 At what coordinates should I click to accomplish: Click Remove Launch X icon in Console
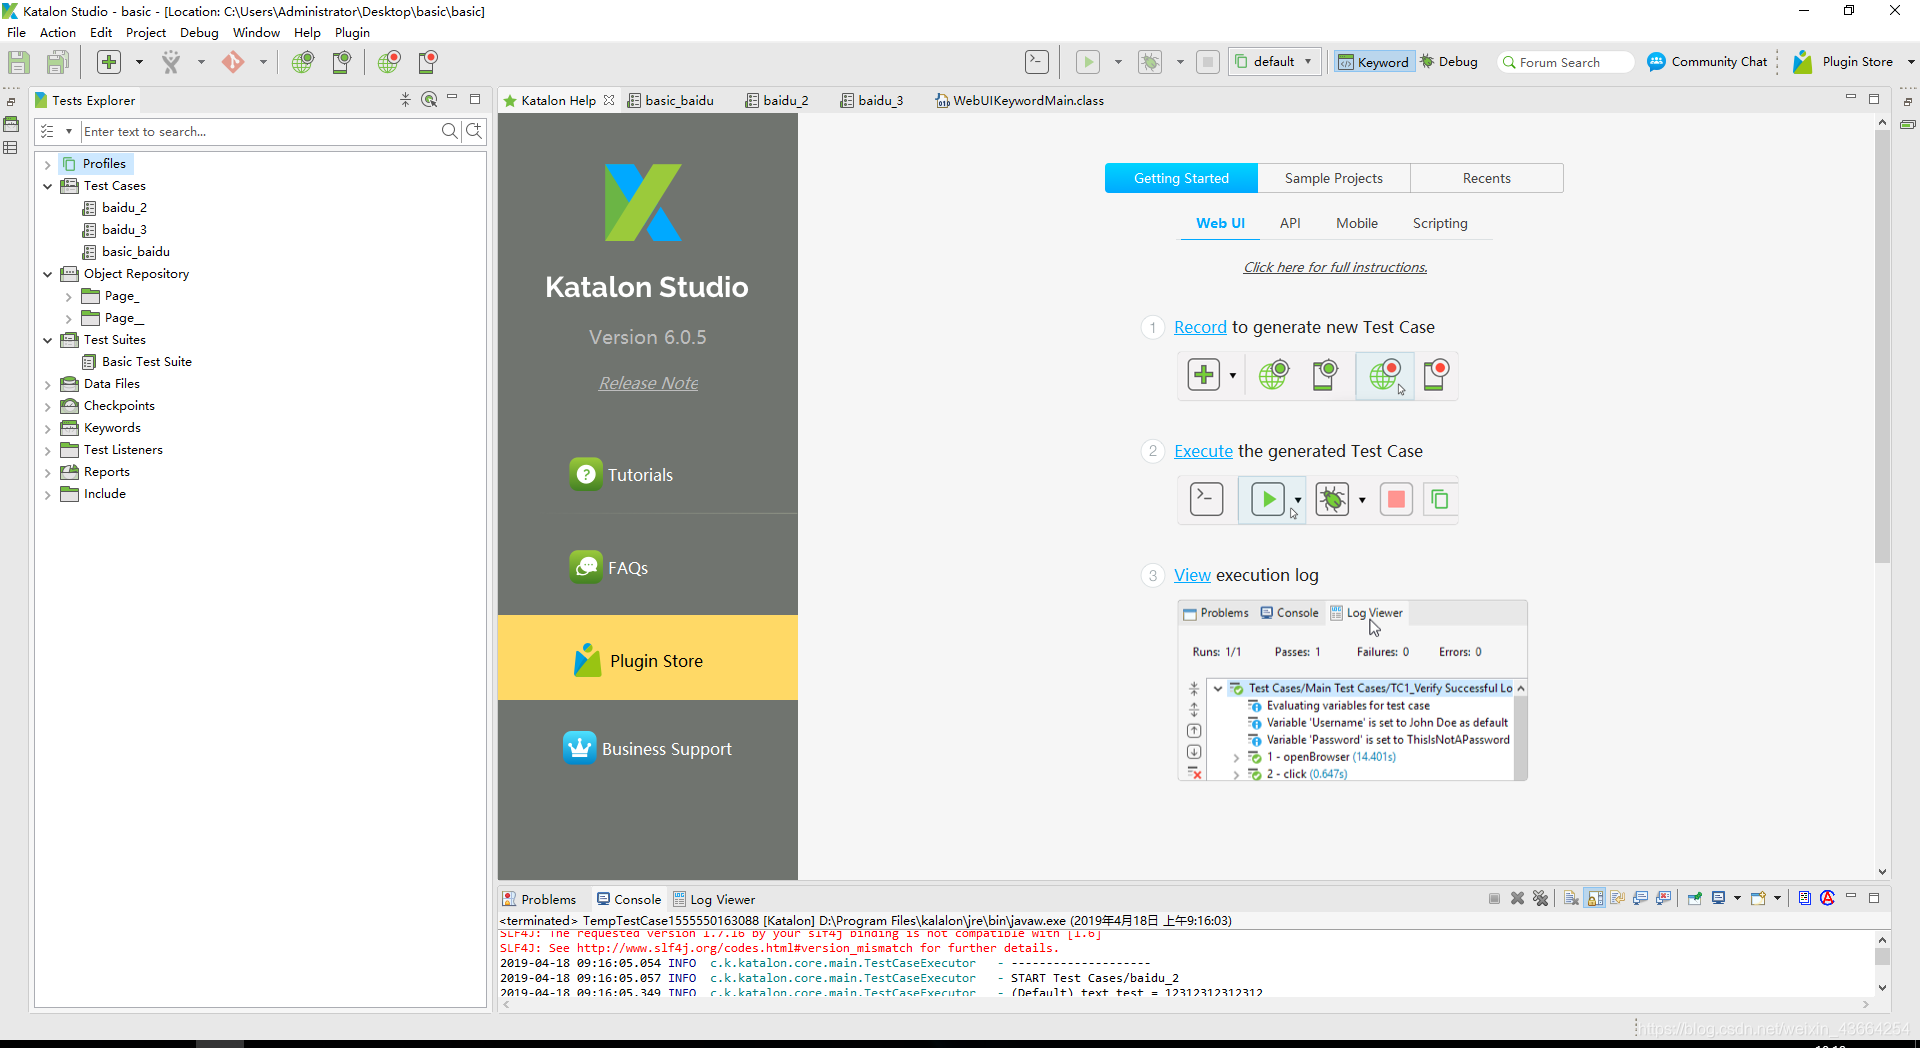point(1517,898)
